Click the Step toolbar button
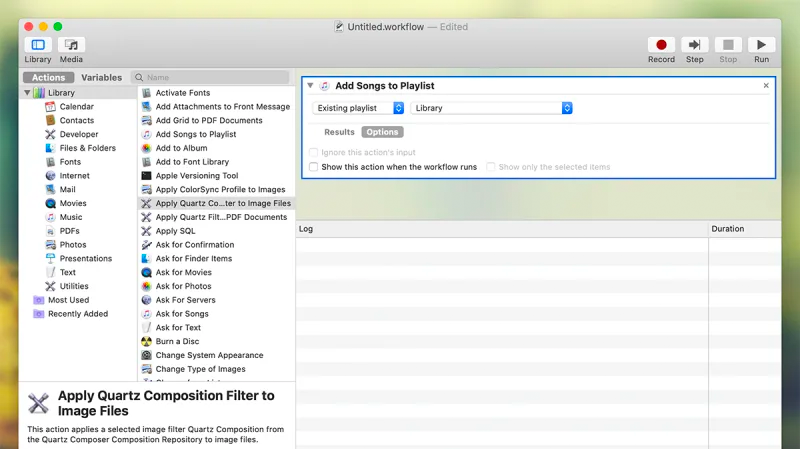The image size is (800, 449). pos(694,45)
